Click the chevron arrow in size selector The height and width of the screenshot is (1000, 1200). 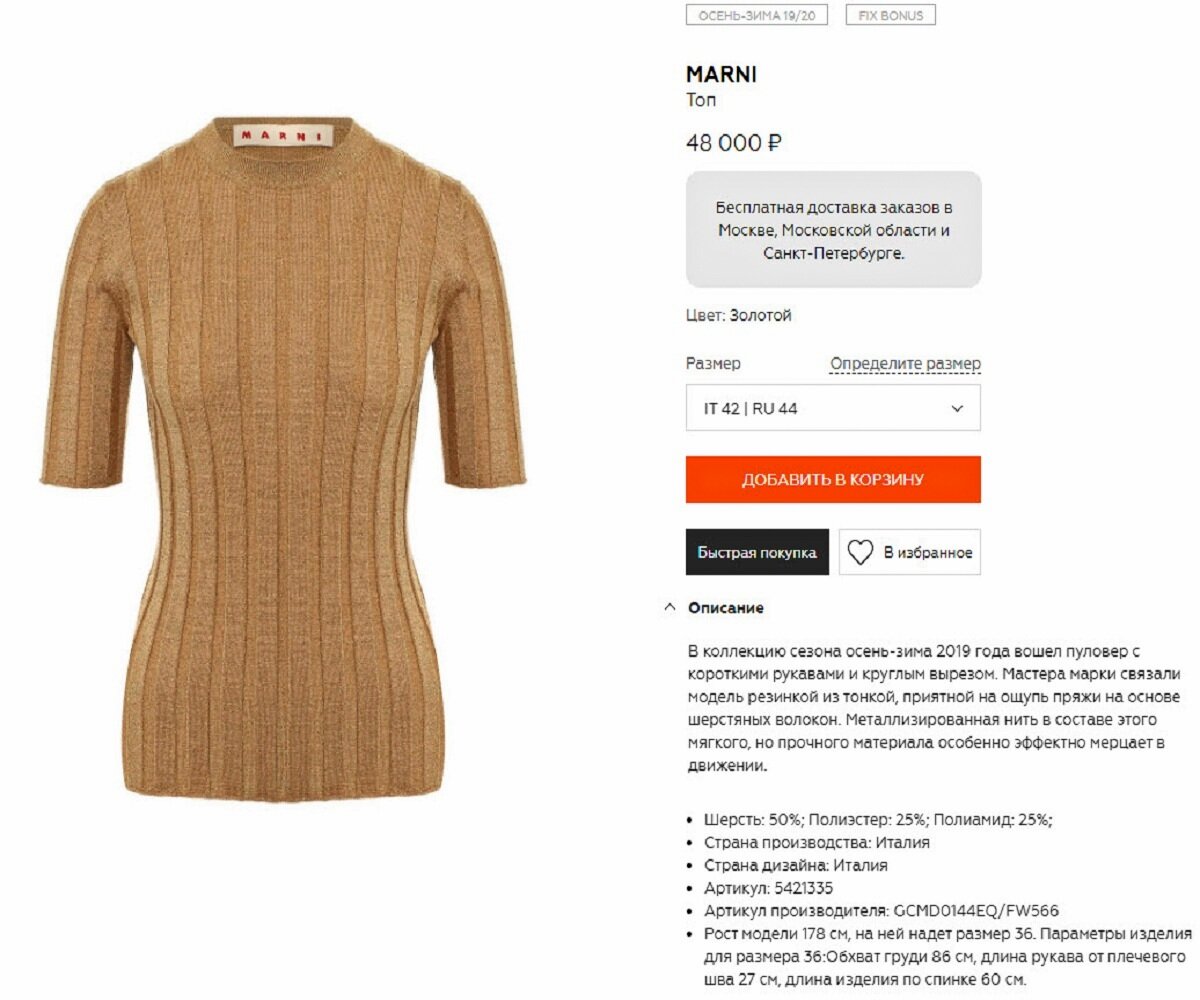click(x=957, y=408)
